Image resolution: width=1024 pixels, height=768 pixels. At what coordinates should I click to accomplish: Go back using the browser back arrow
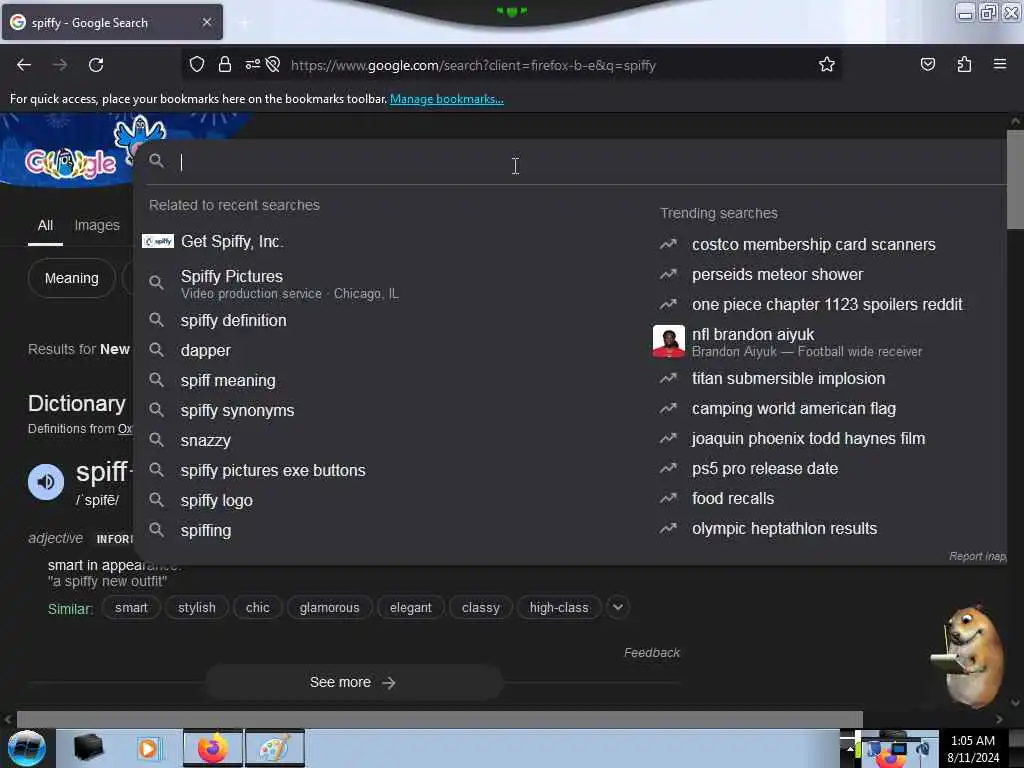tap(24, 65)
